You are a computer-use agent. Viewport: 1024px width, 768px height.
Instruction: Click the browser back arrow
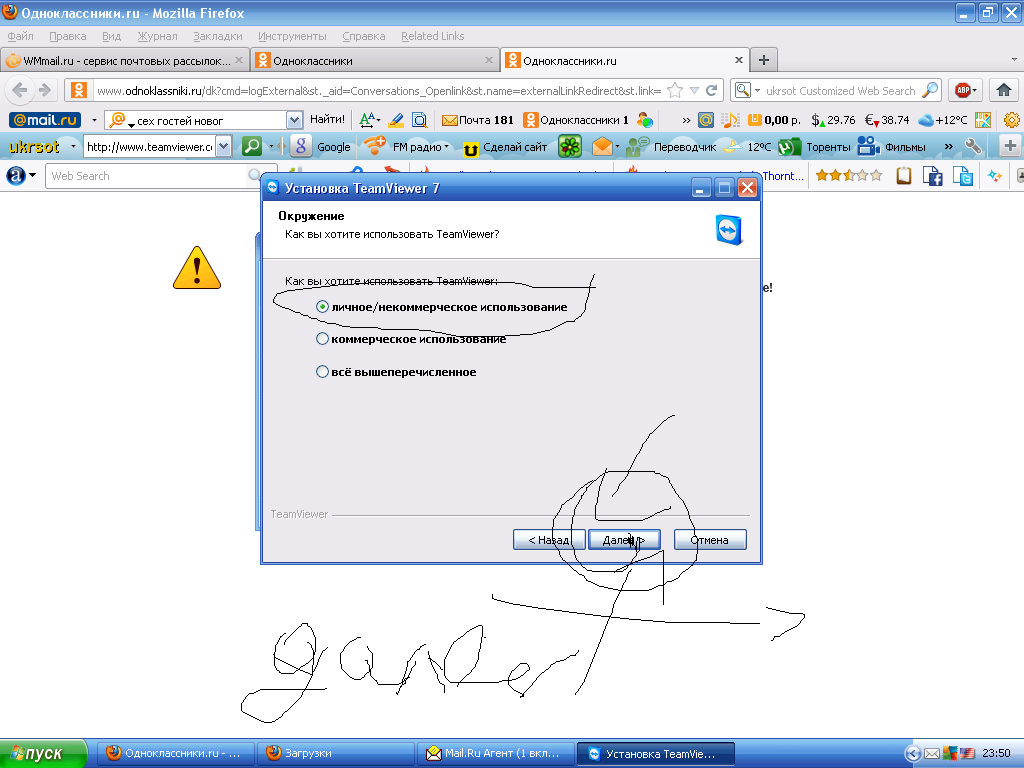(x=20, y=90)
